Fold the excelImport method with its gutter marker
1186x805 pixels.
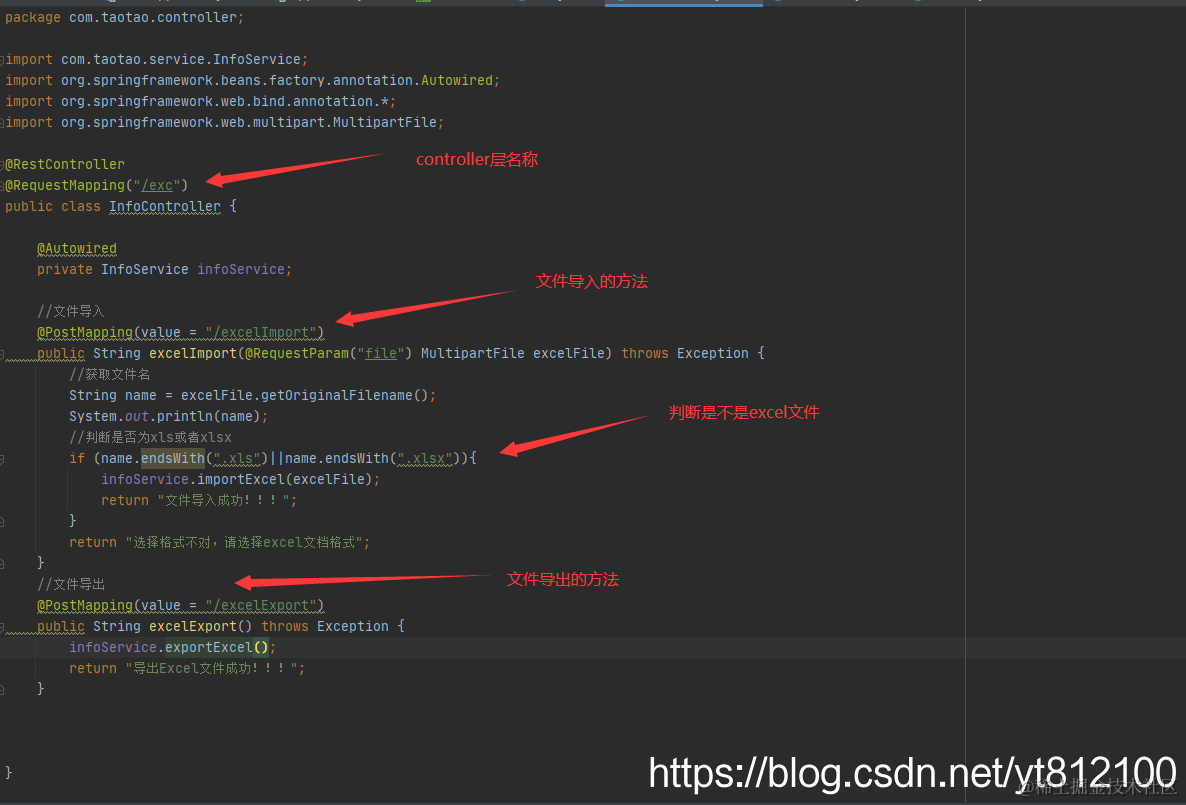click(x=2, y=353)
